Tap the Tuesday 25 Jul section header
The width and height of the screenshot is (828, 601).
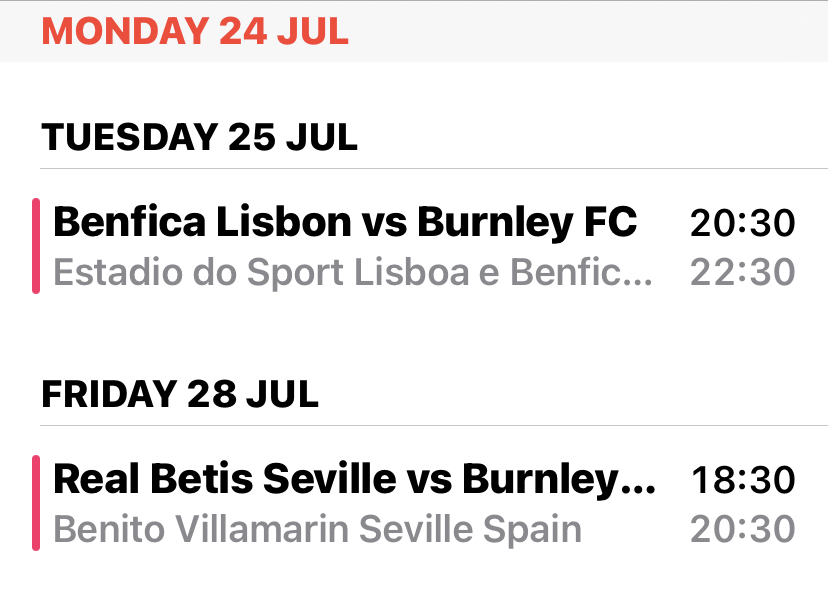199,137
